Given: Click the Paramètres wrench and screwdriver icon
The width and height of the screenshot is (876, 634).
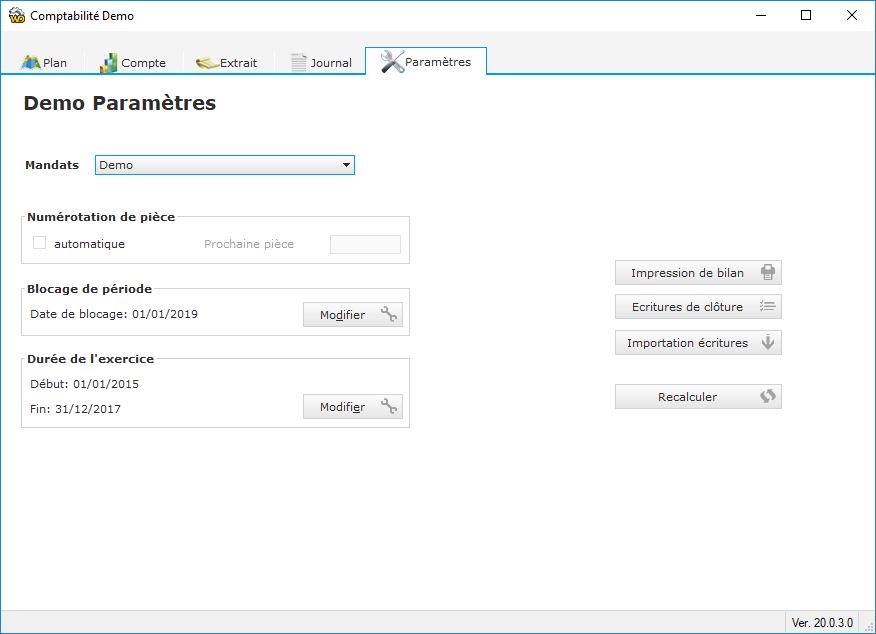Looking at the screenshot, I should 392,61.
